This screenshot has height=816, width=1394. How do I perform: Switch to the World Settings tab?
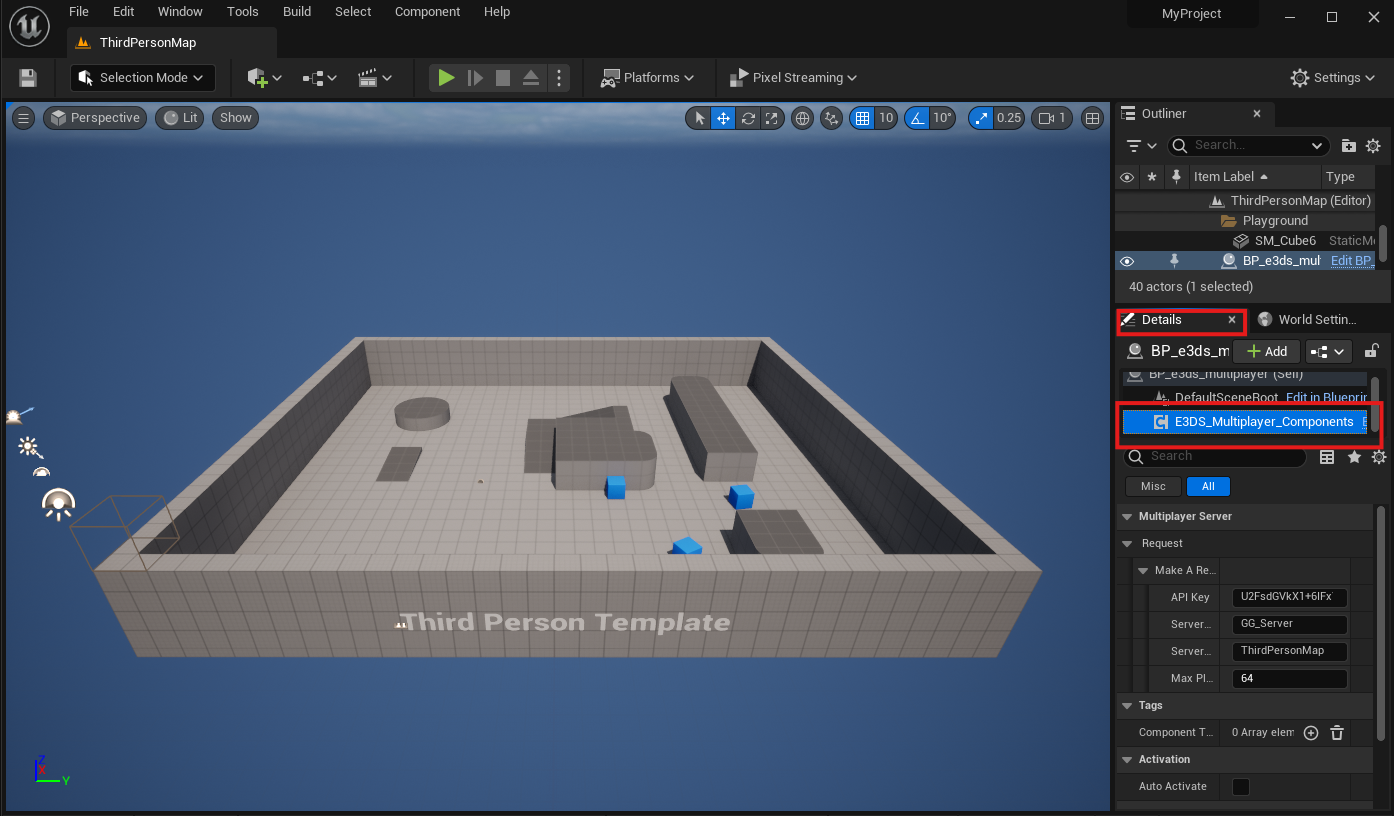1309,320
